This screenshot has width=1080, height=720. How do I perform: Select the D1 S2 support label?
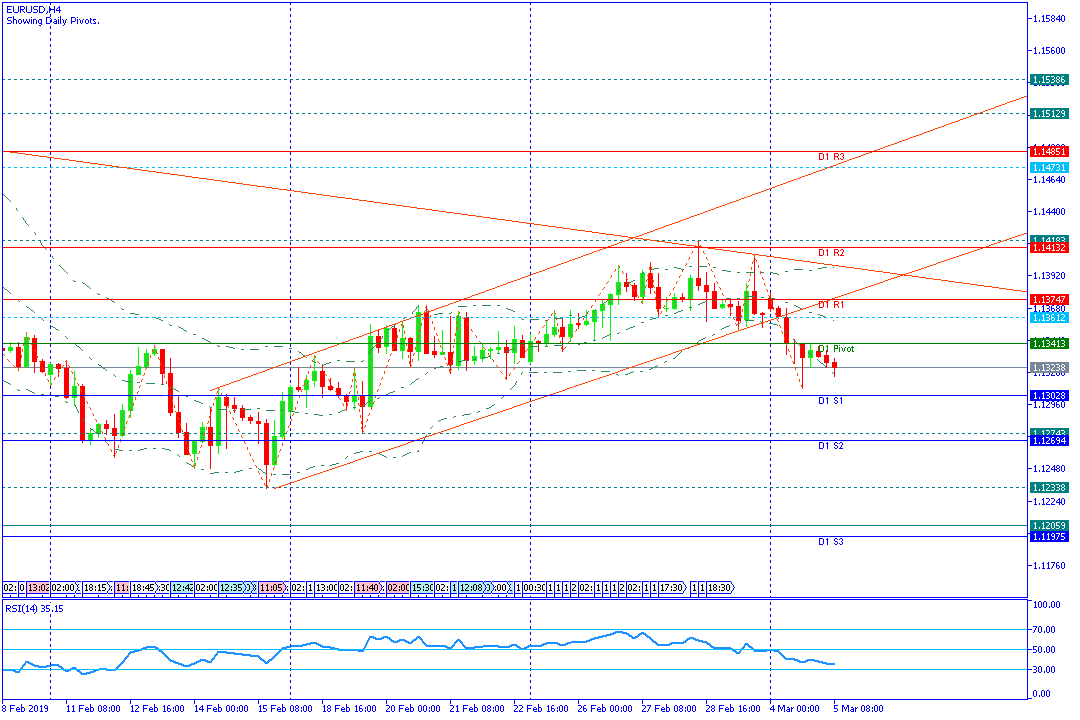click(831, 446)
